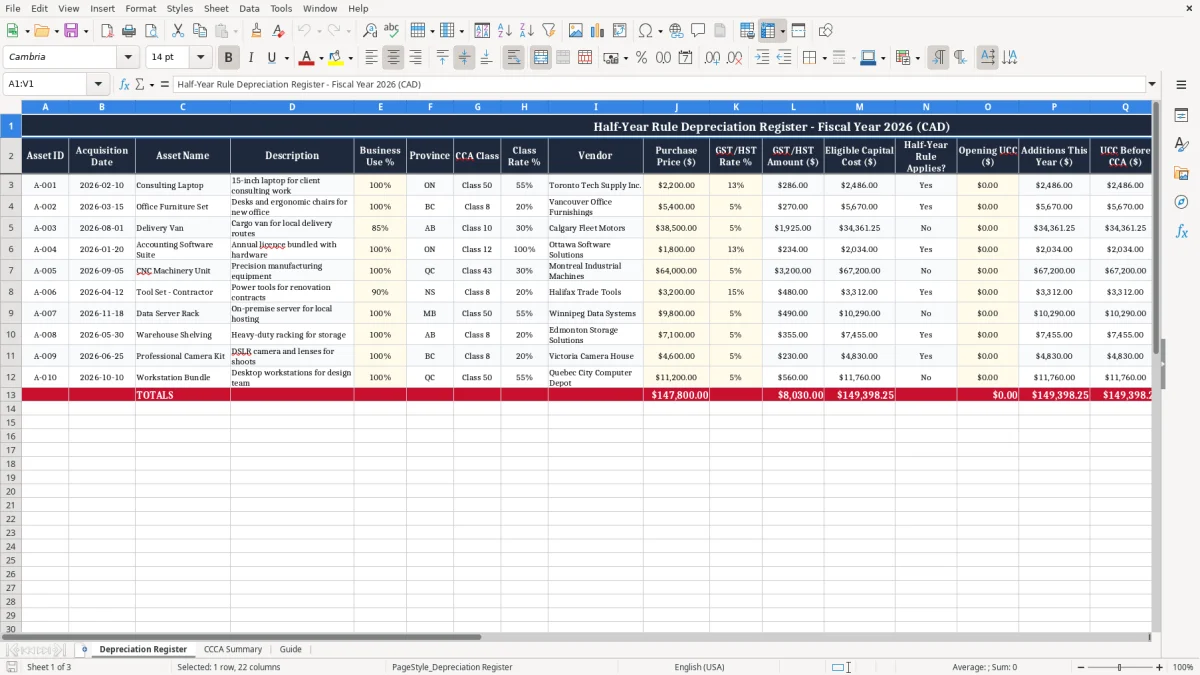Remove a decimal place

pyautogui.click(x=734, y=58)
